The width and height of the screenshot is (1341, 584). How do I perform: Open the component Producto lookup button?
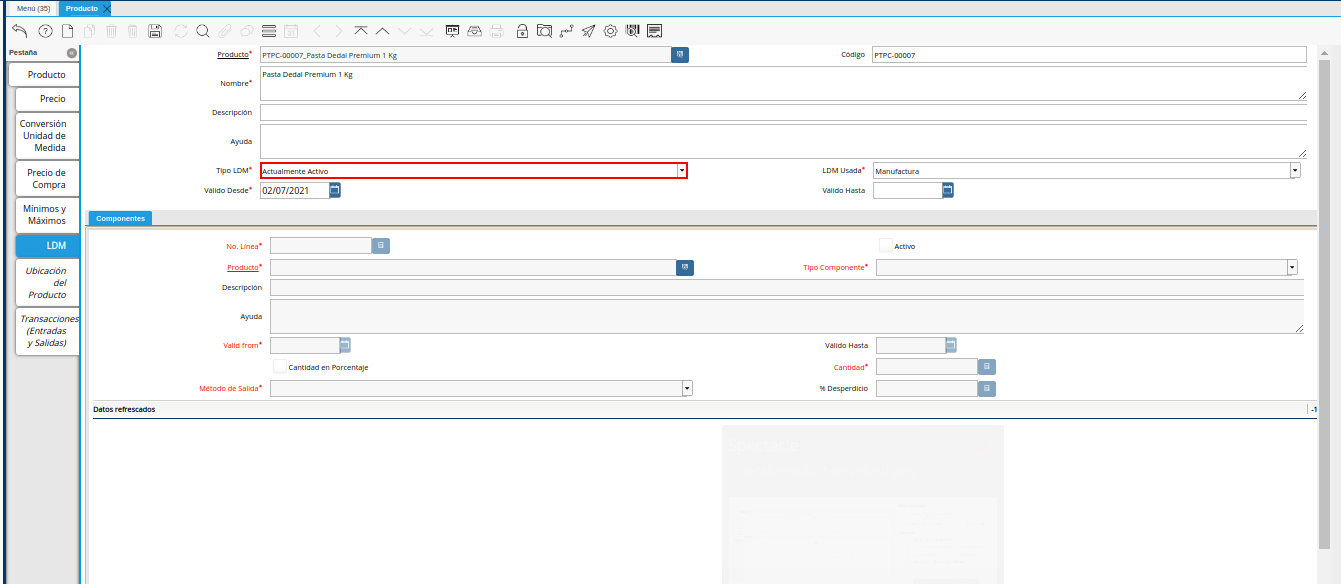point(685,267)
